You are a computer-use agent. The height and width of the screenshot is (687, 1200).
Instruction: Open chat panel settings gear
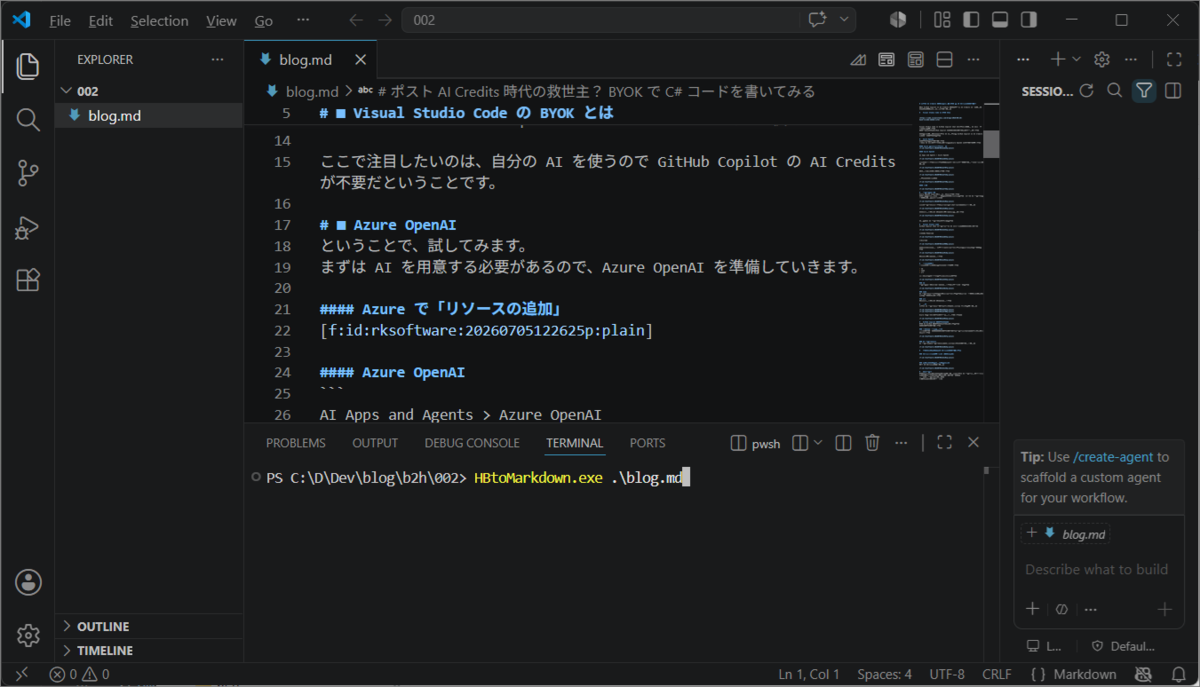tap(1102, 60)
